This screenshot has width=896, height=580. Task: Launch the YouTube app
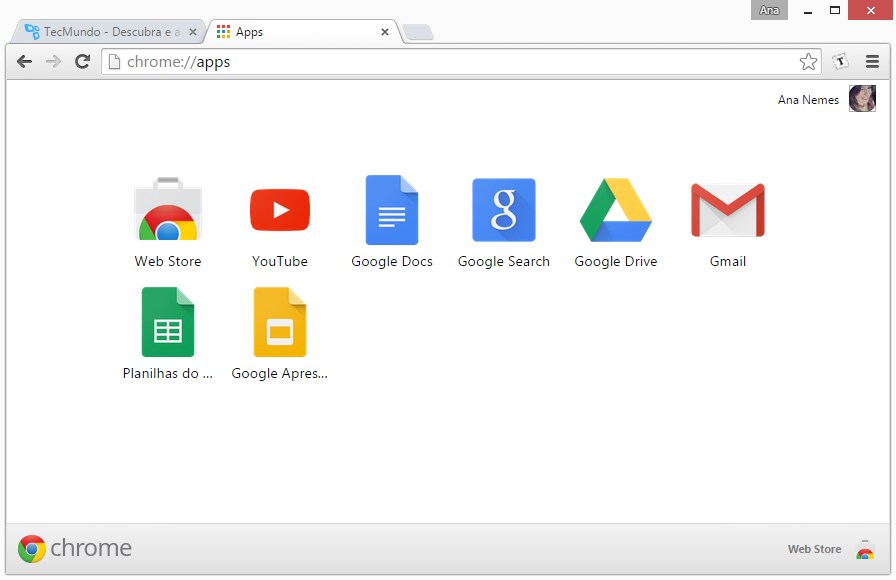[280, 210]
